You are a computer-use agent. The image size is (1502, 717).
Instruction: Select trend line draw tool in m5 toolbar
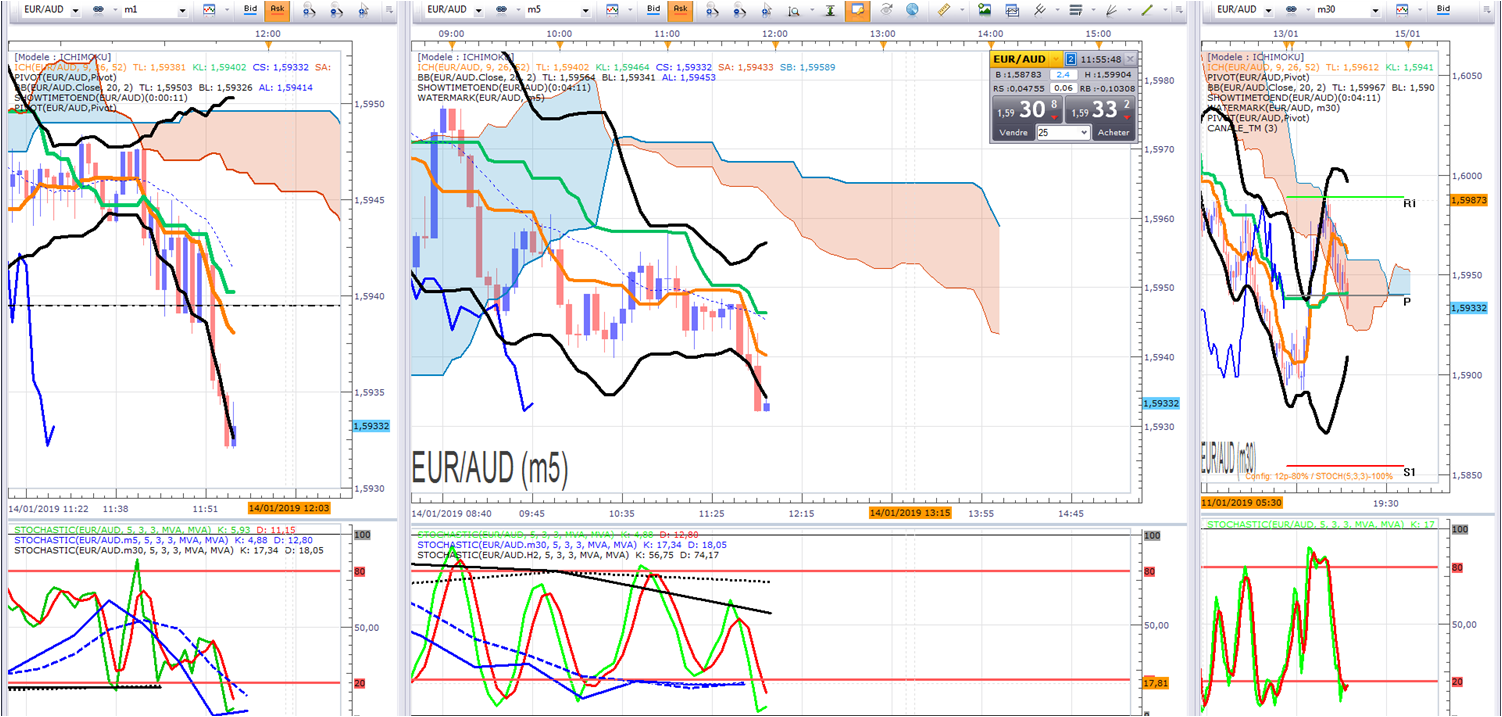(x=1147, y=10)
